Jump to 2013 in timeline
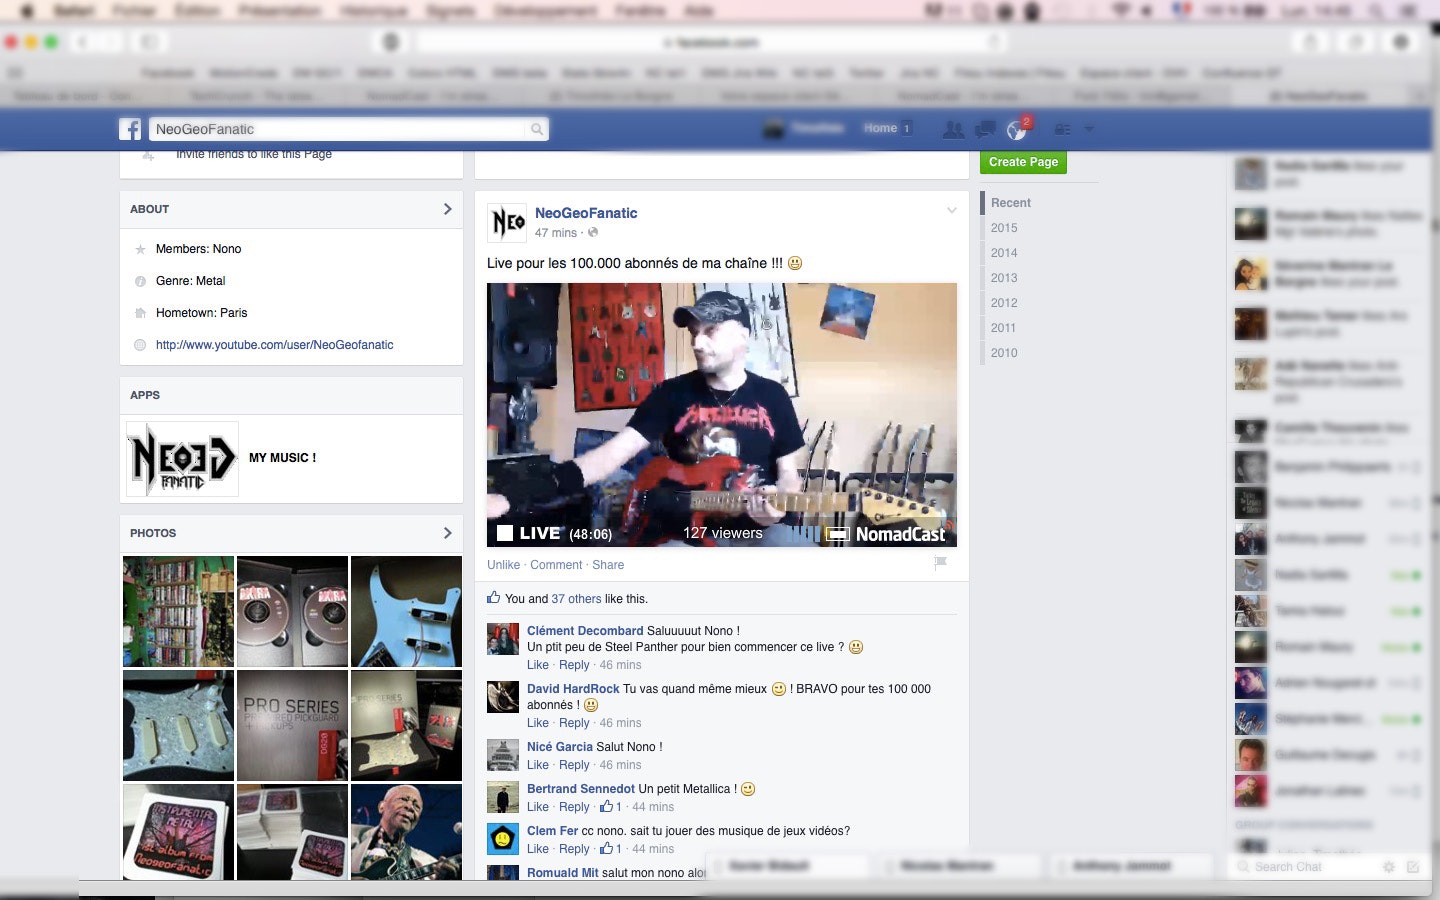This screenshot has height=900, width=1440. point(1004,278)
